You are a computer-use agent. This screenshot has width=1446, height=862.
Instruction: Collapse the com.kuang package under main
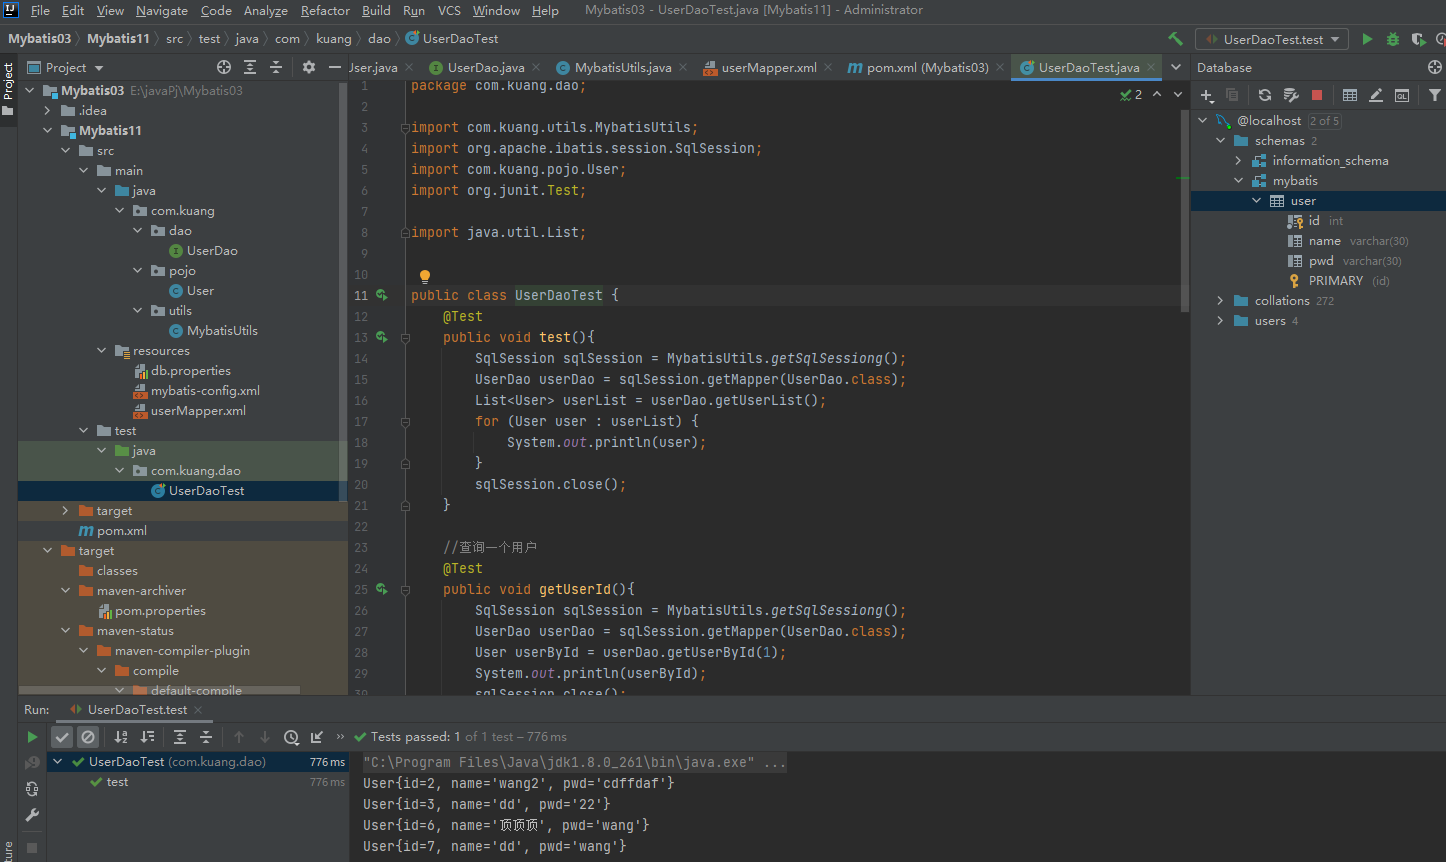point(119,210)
